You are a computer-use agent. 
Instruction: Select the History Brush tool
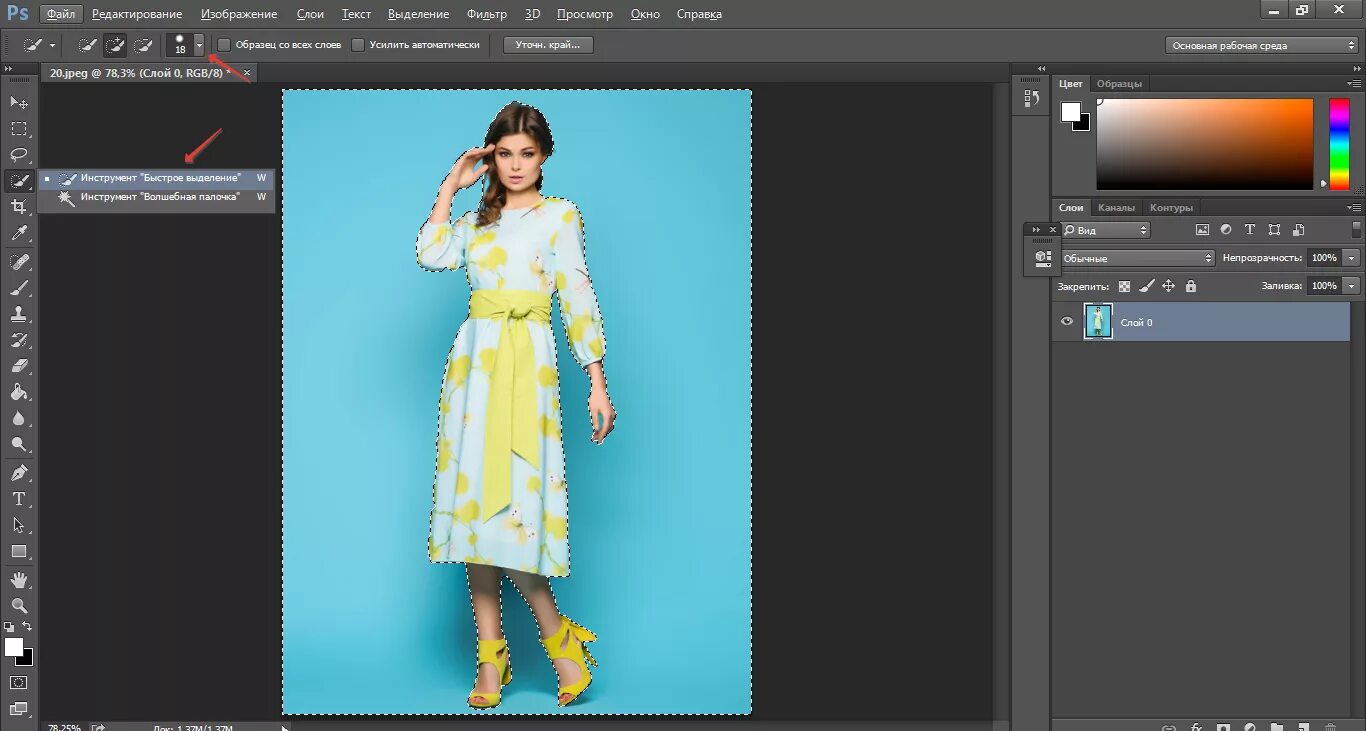point(18,339)
